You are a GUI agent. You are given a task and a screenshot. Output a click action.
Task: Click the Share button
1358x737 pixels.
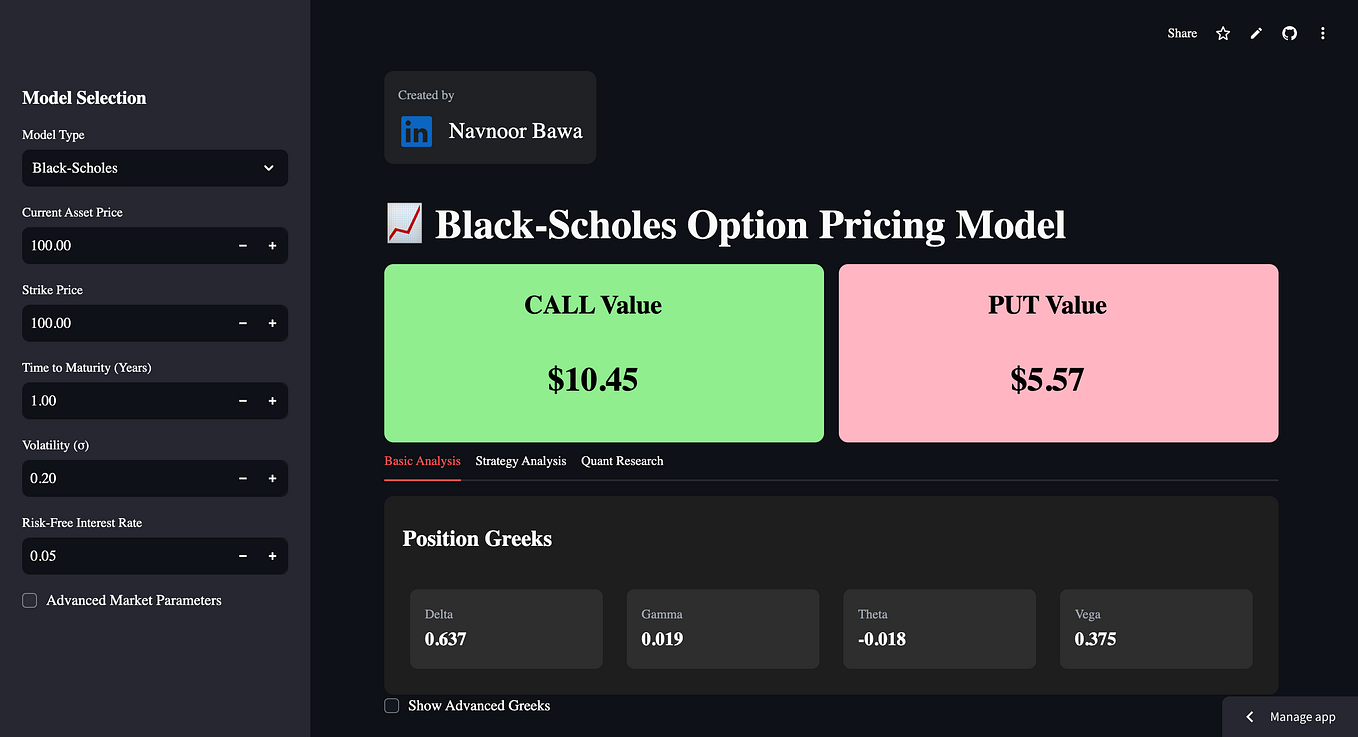(x=1182, y=33)
